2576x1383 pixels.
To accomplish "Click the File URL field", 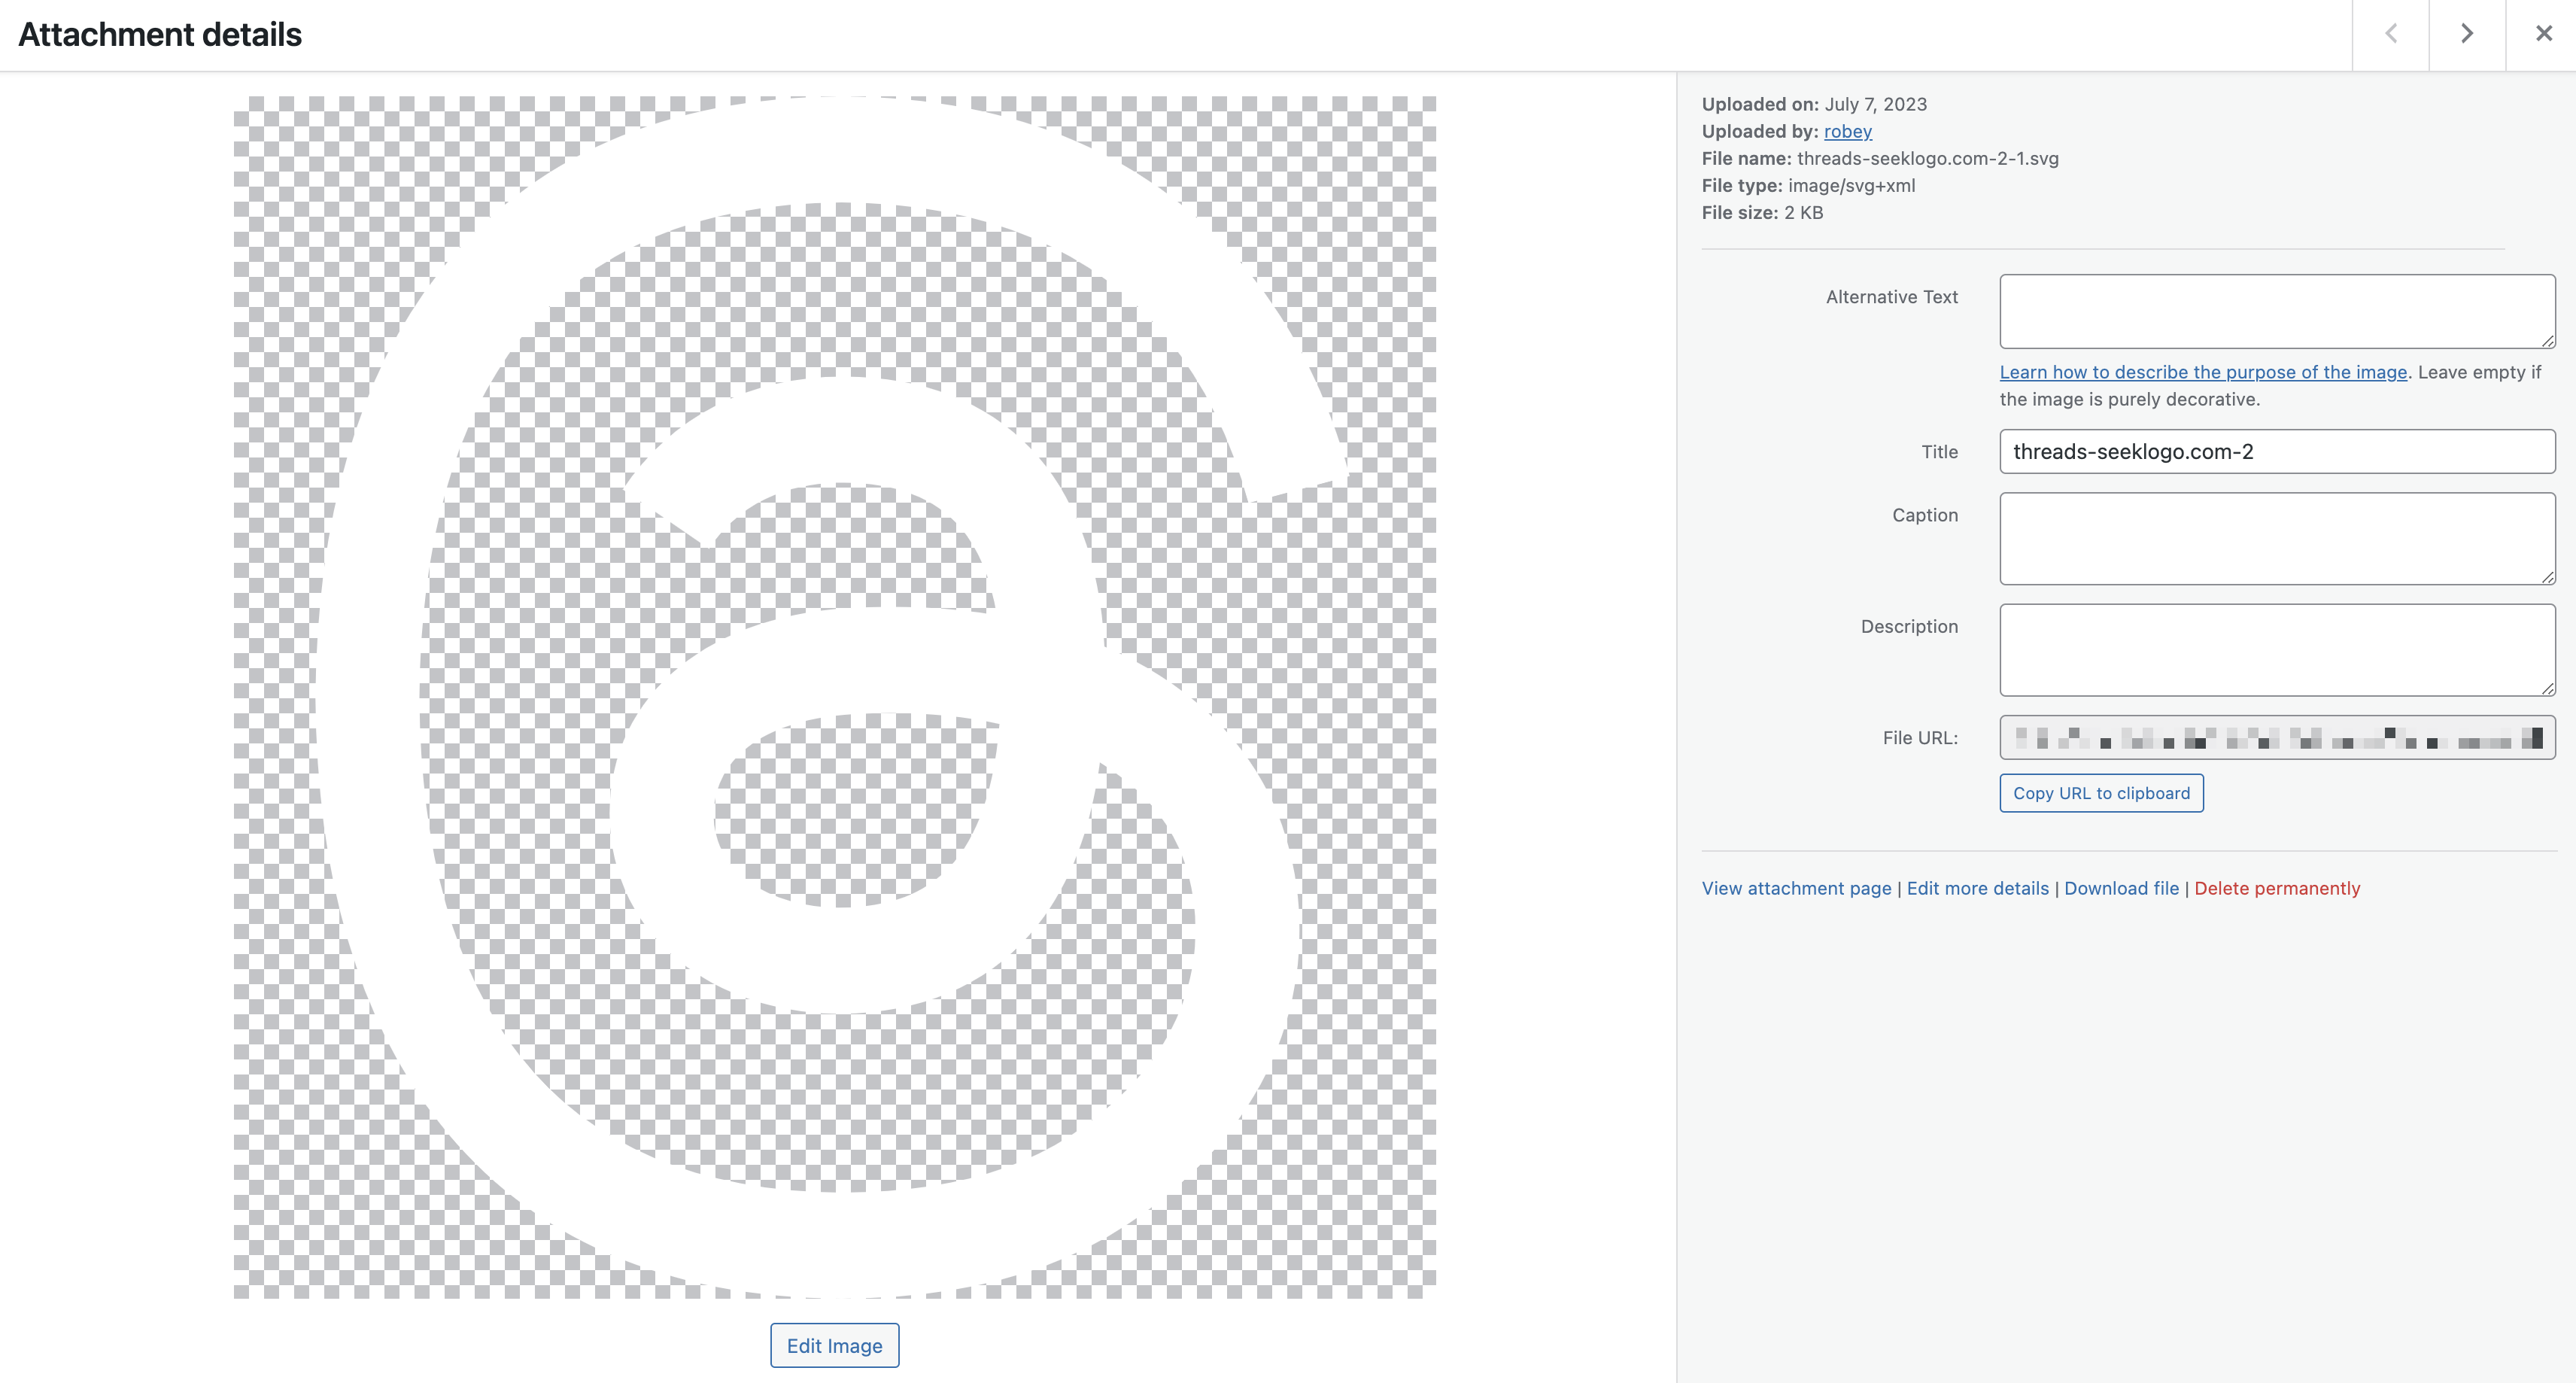I will 2277,737.
